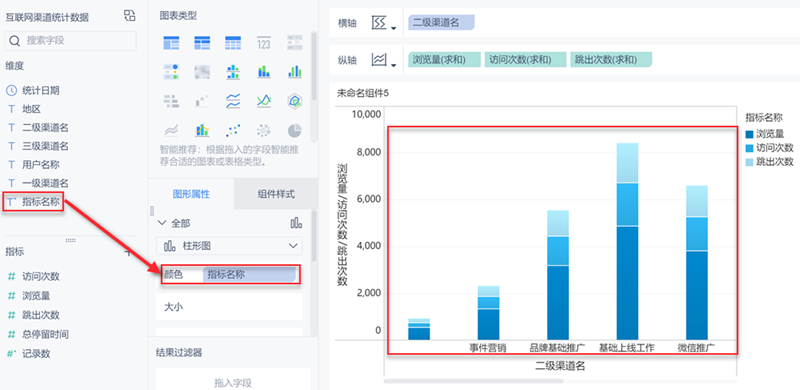The width and height of the screenshot is (800, 390).
Task: Click the clock icon of 统计日期
Action: pyautogui.click(x=11, y=90)
